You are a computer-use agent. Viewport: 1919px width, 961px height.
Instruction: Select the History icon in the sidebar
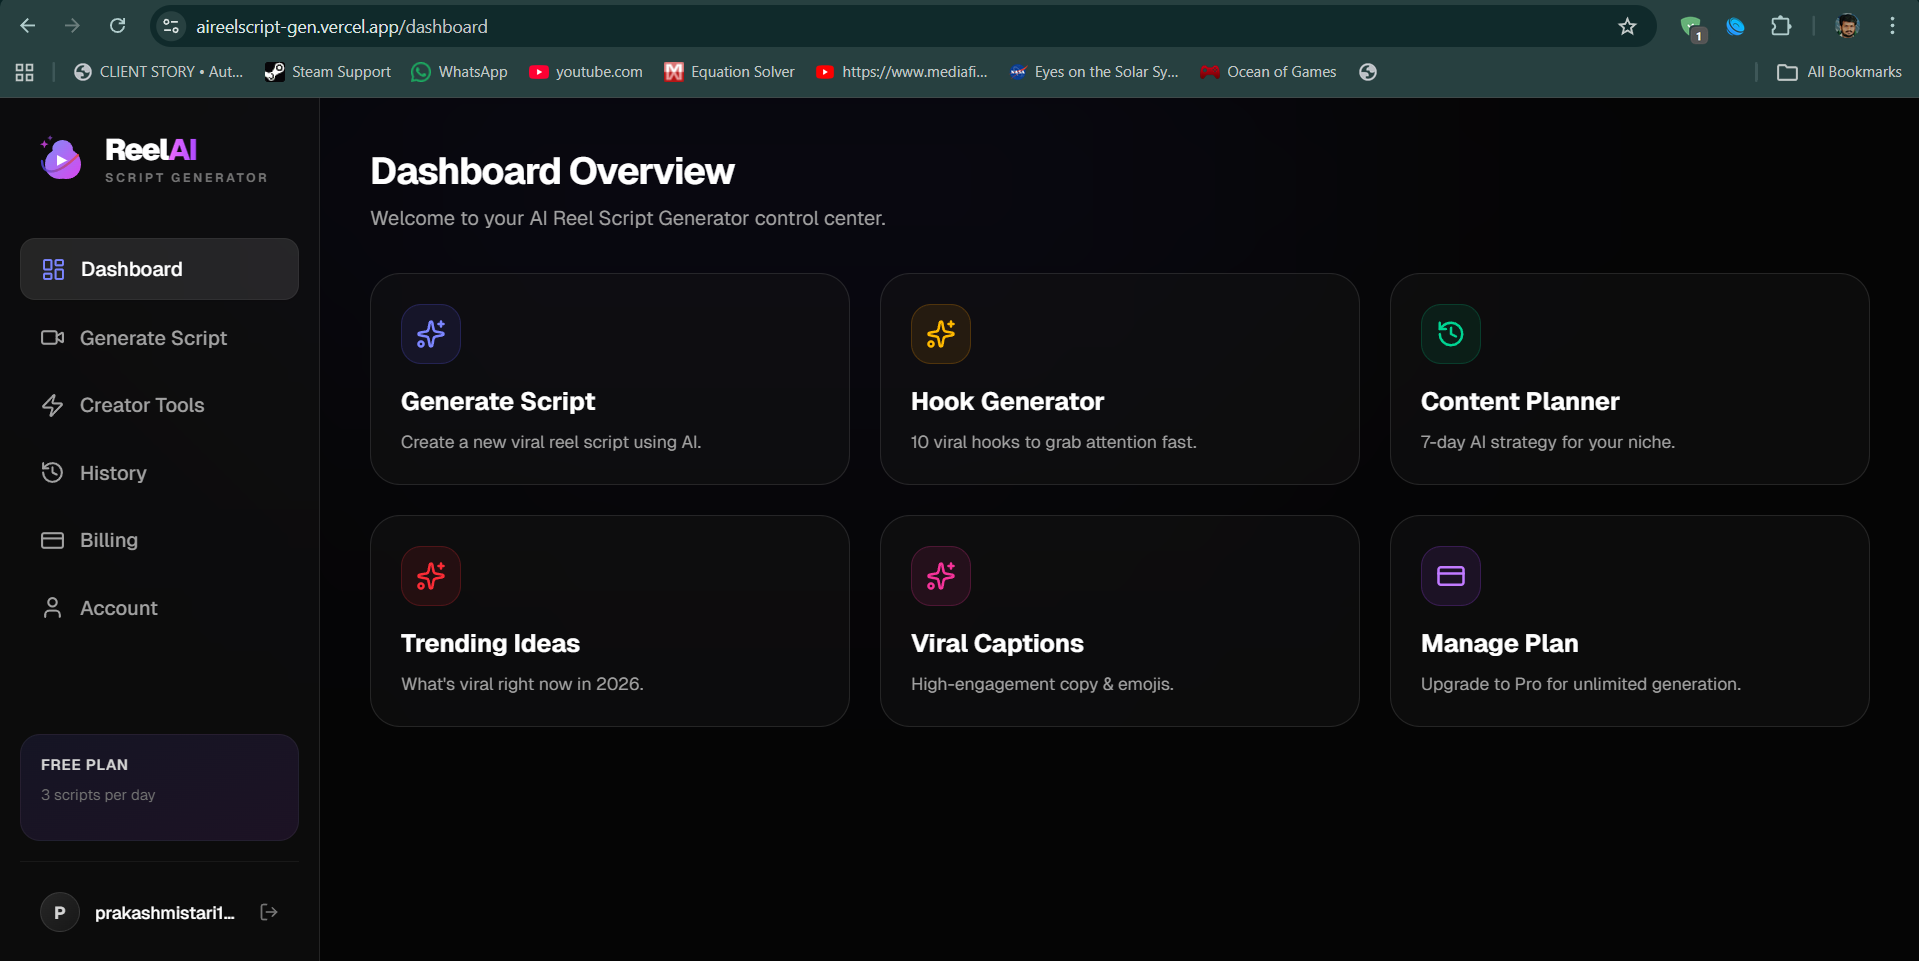pos(53,472)
